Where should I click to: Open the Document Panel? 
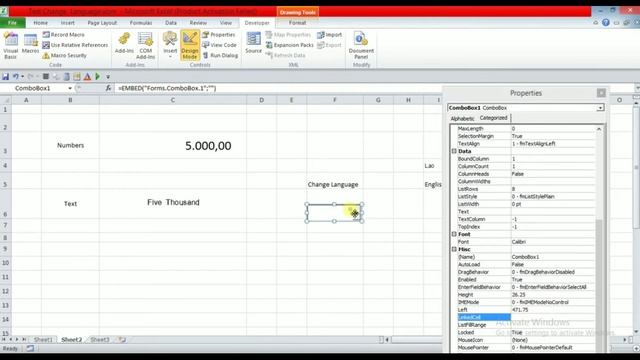361,46
